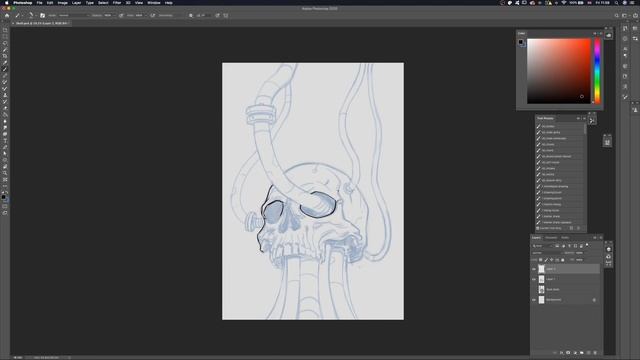Create new tool preset icon

coord(571,228)
